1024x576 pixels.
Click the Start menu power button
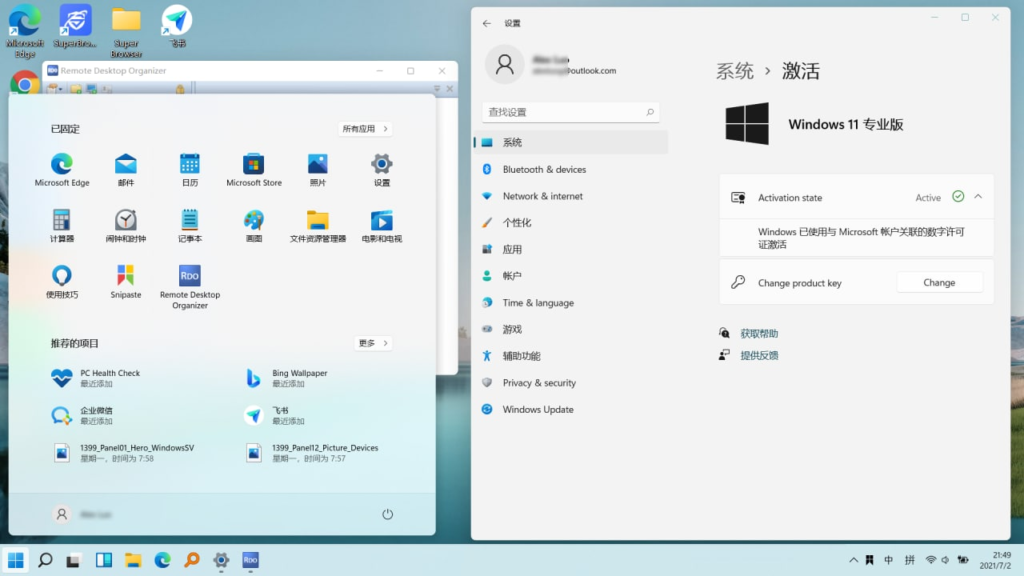point(387,514)
